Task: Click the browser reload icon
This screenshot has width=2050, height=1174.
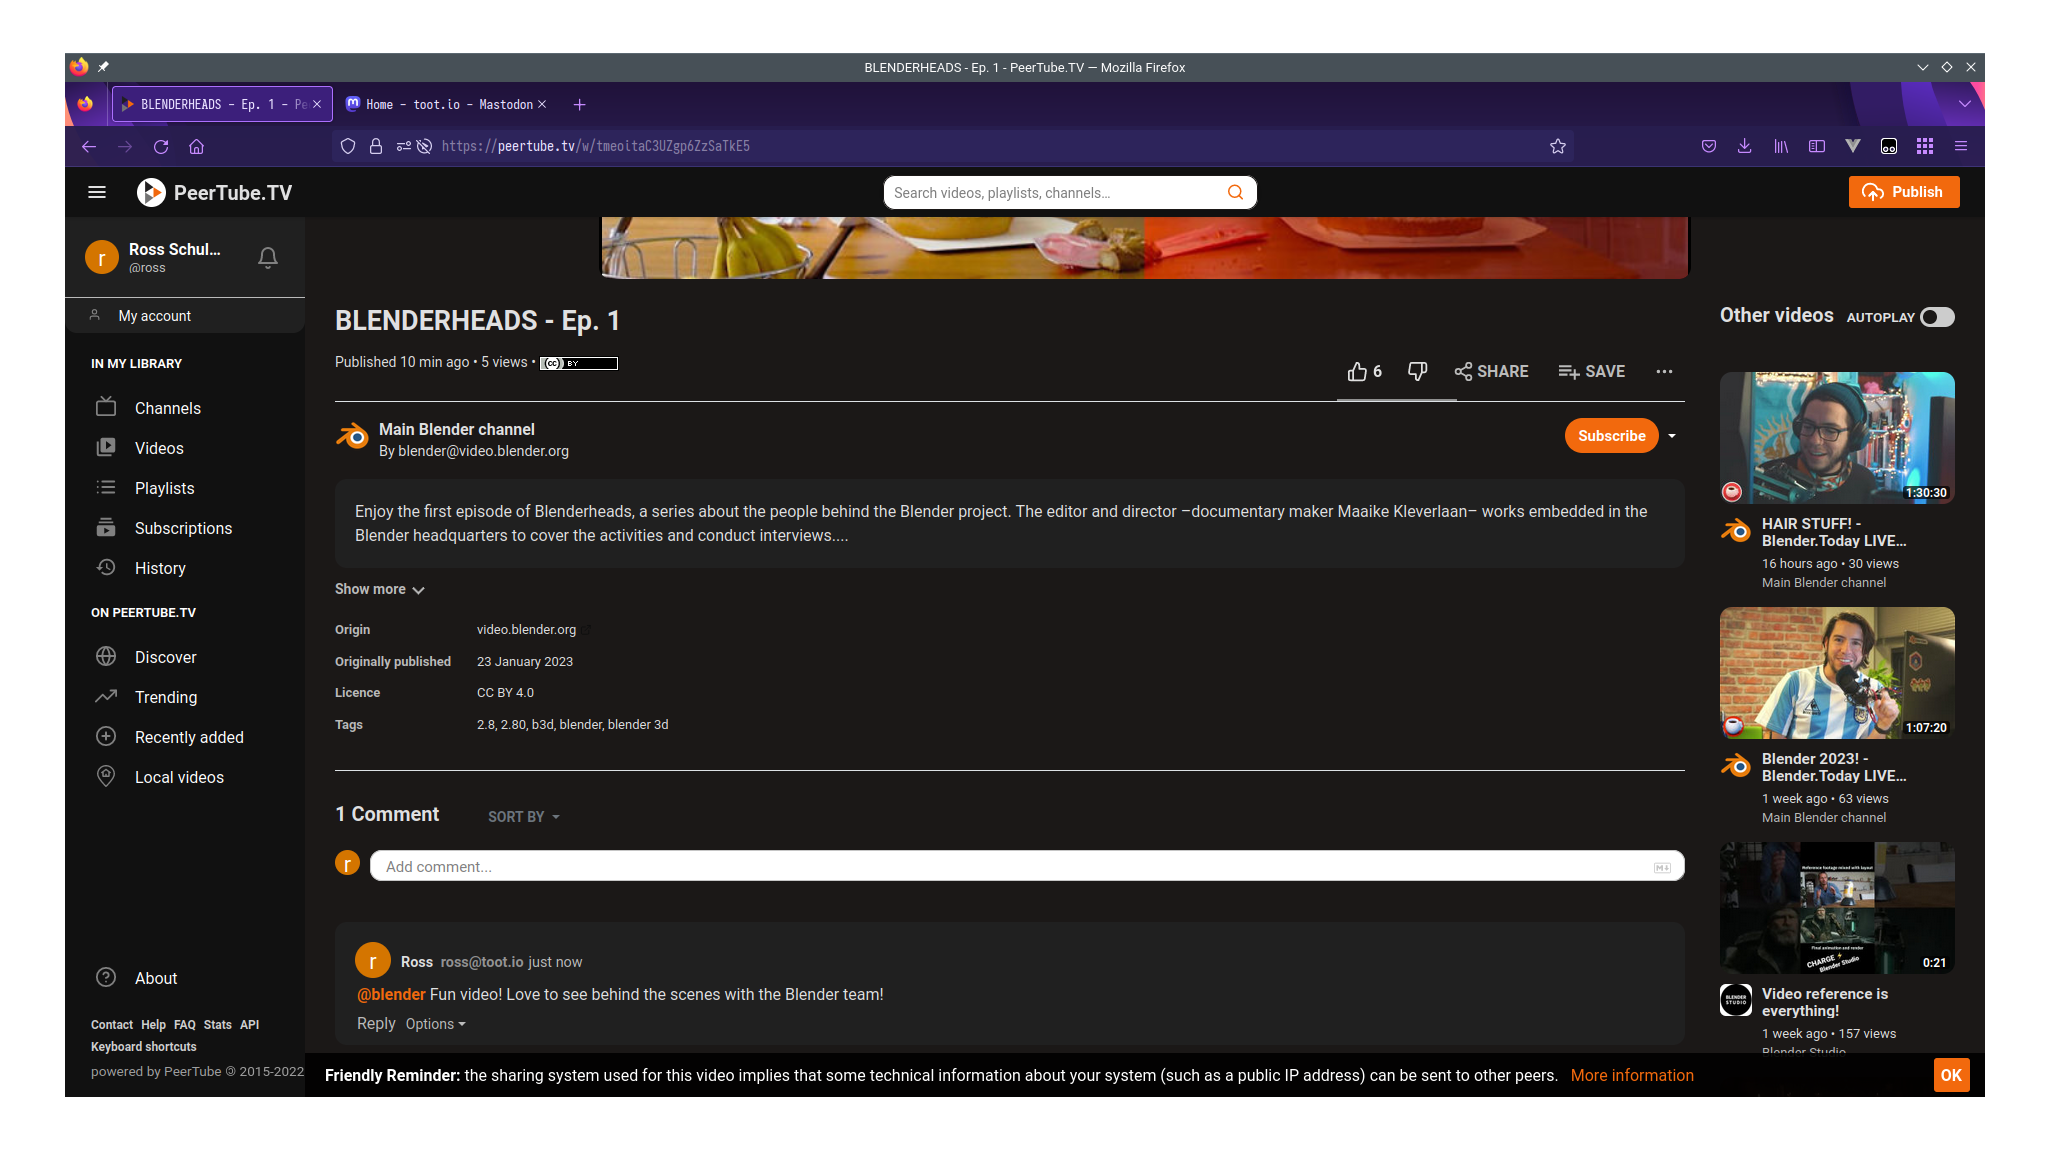Action: coord(161,146)
